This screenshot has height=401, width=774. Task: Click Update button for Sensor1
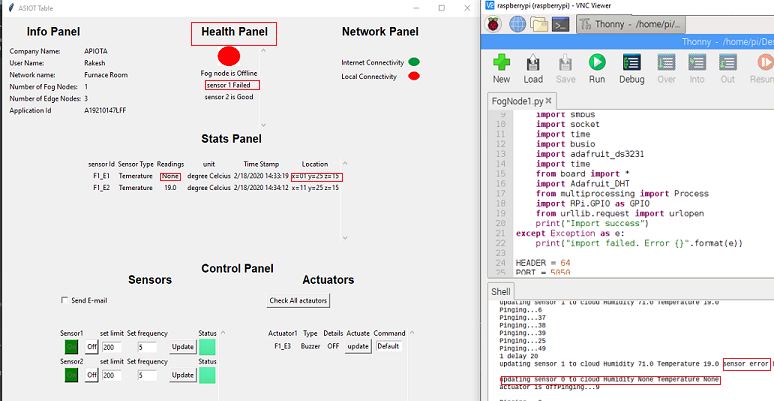[x=183, y=347]
